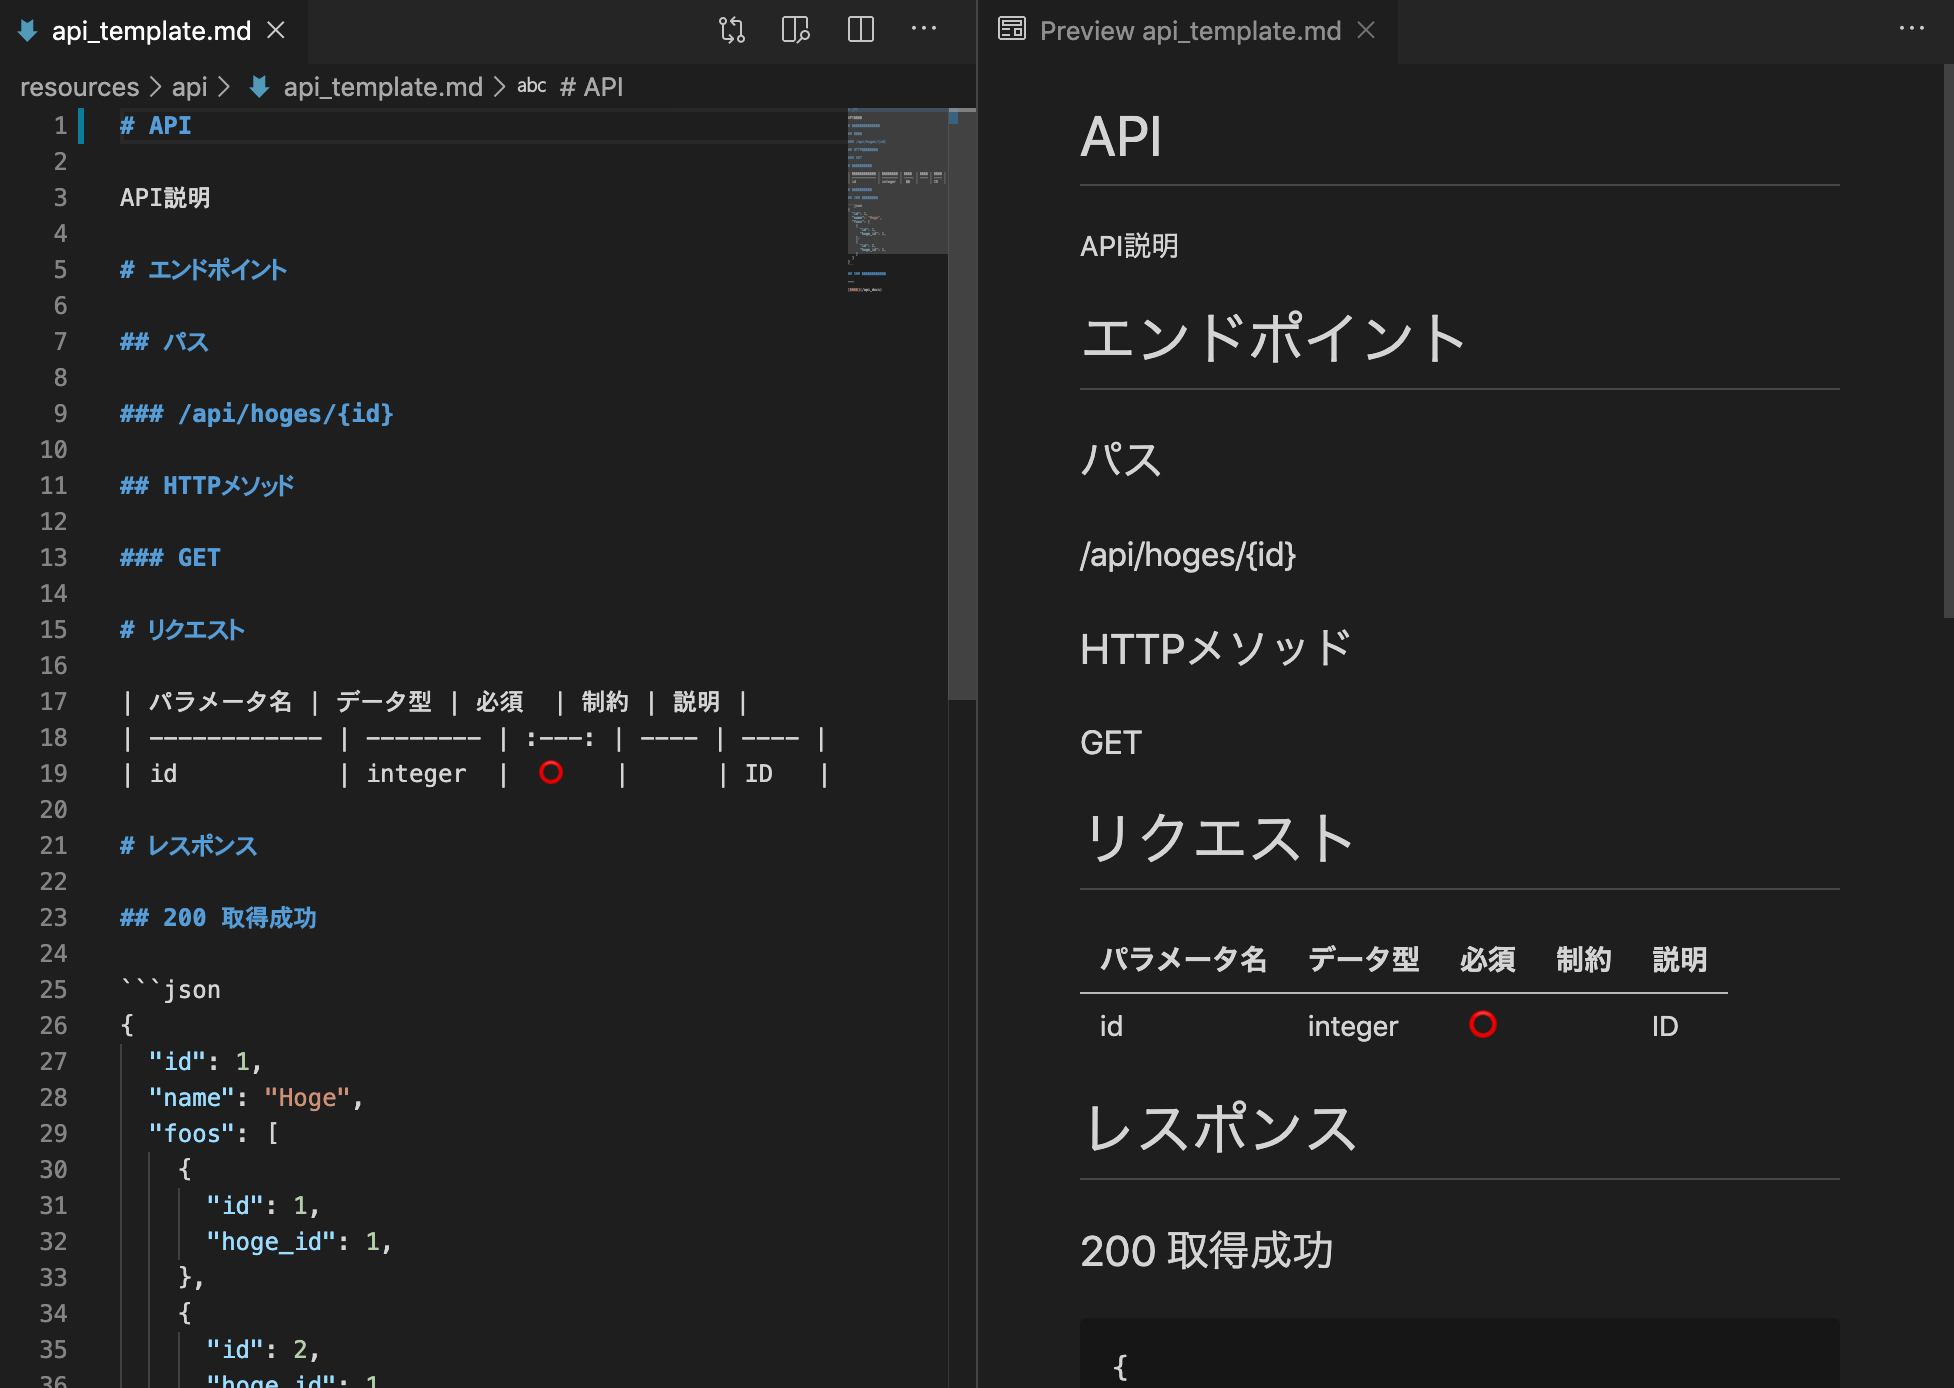
Task: Click the 'API説明' line in editor
Action: tap(165, 197)
